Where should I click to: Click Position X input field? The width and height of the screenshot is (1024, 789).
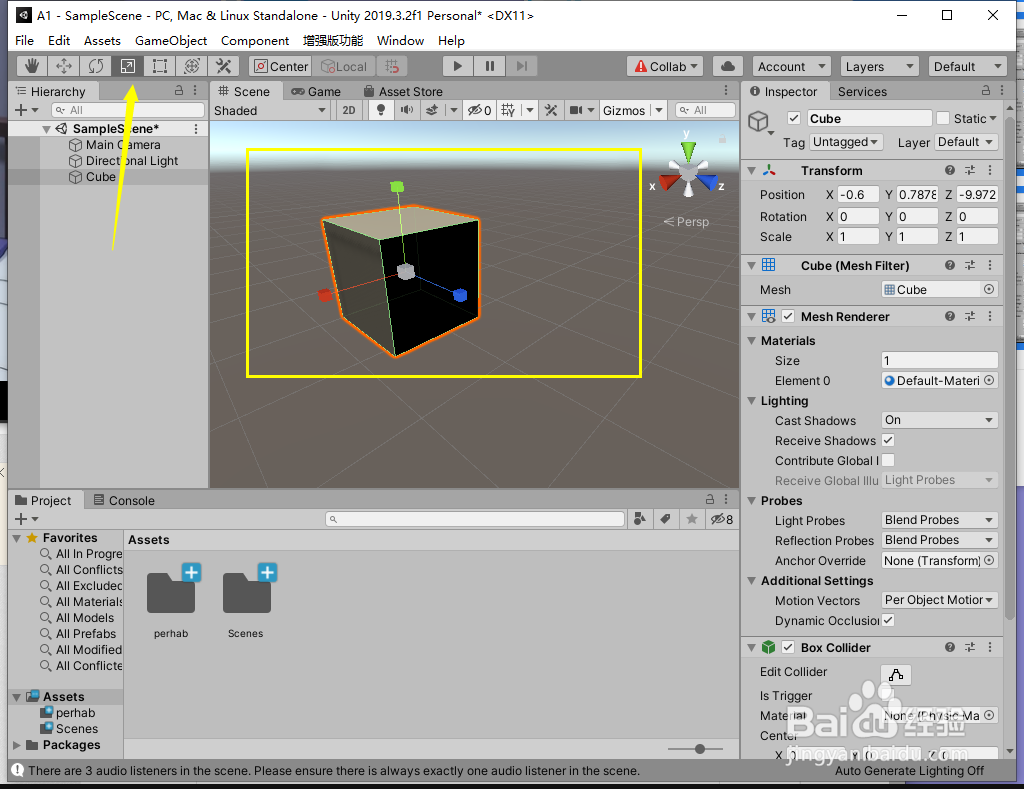858,195
